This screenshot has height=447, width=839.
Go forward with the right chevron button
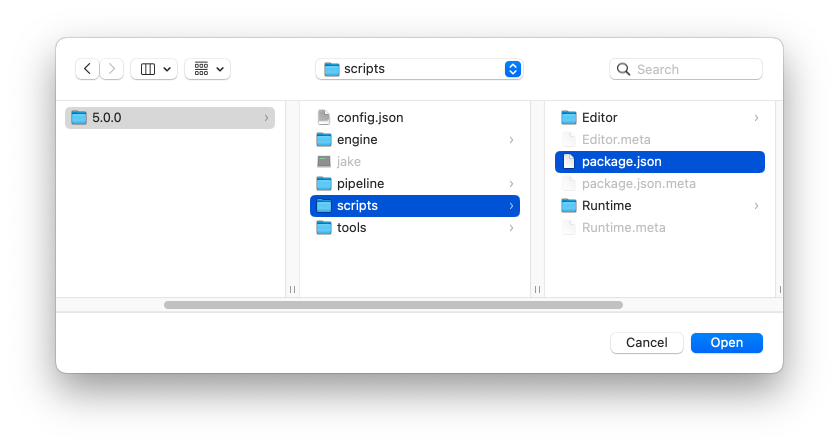click(x=112, y=69)
